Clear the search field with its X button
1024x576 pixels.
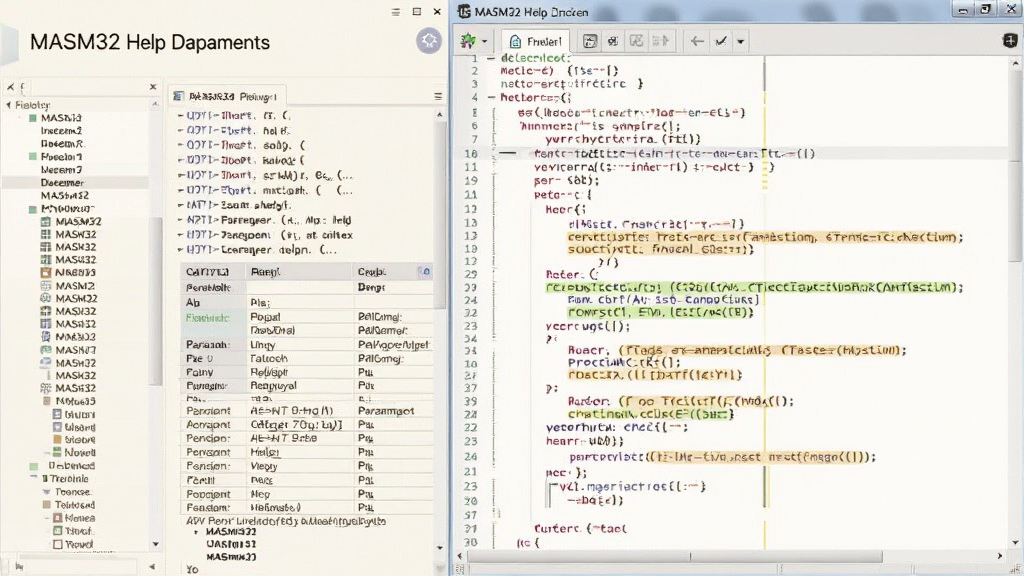[x=153, y=86]
